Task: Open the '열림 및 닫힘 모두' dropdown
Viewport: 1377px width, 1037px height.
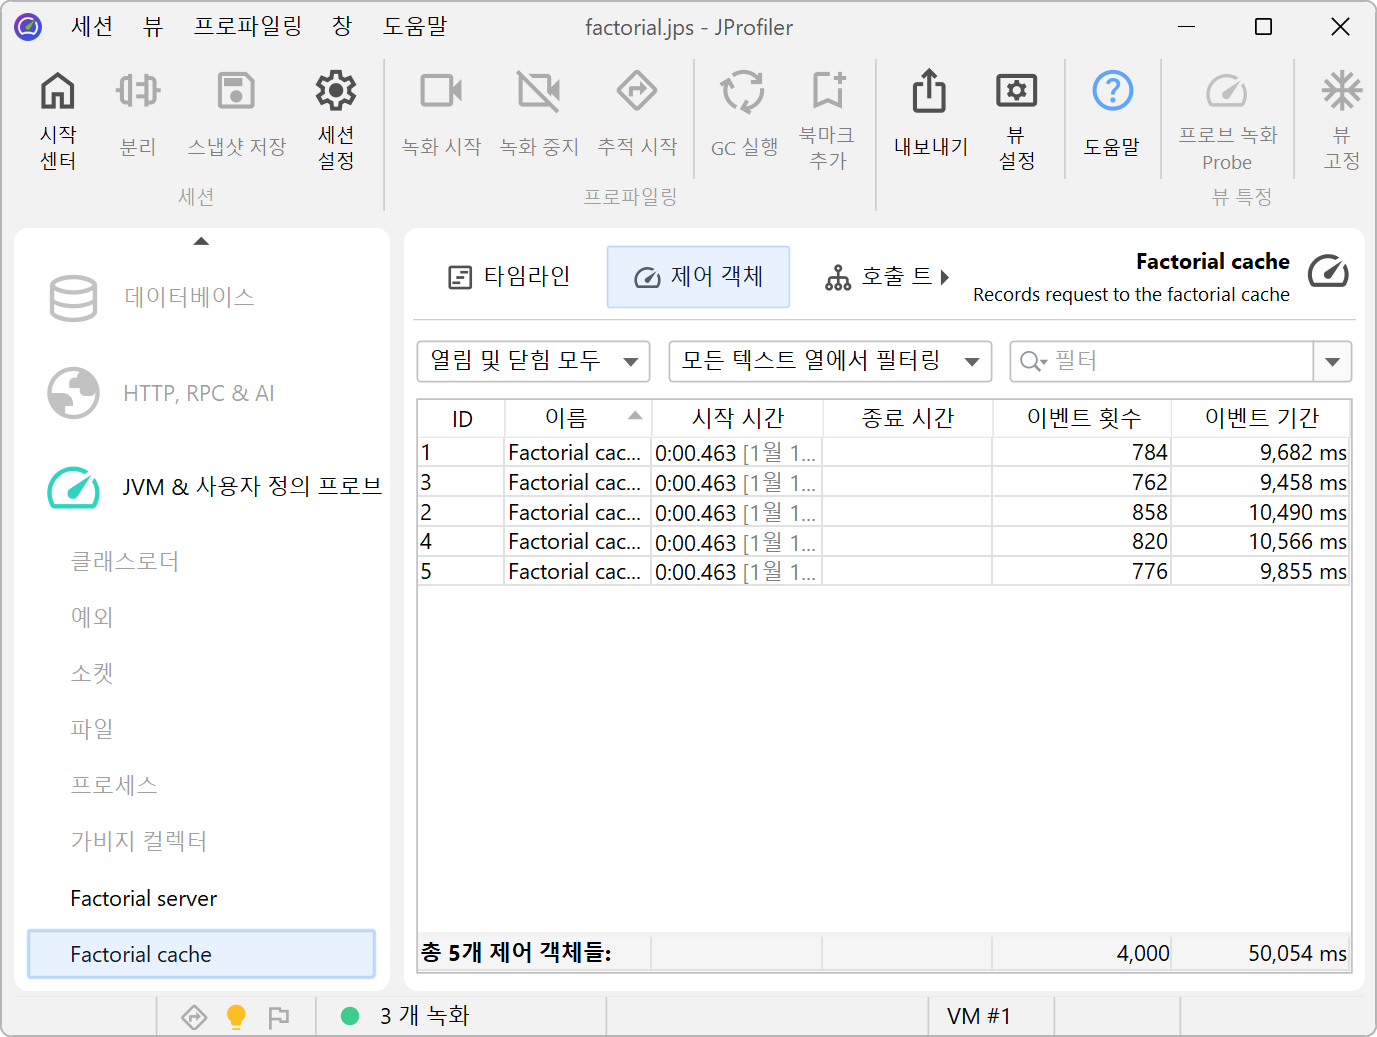Action: tap(533, 361)
